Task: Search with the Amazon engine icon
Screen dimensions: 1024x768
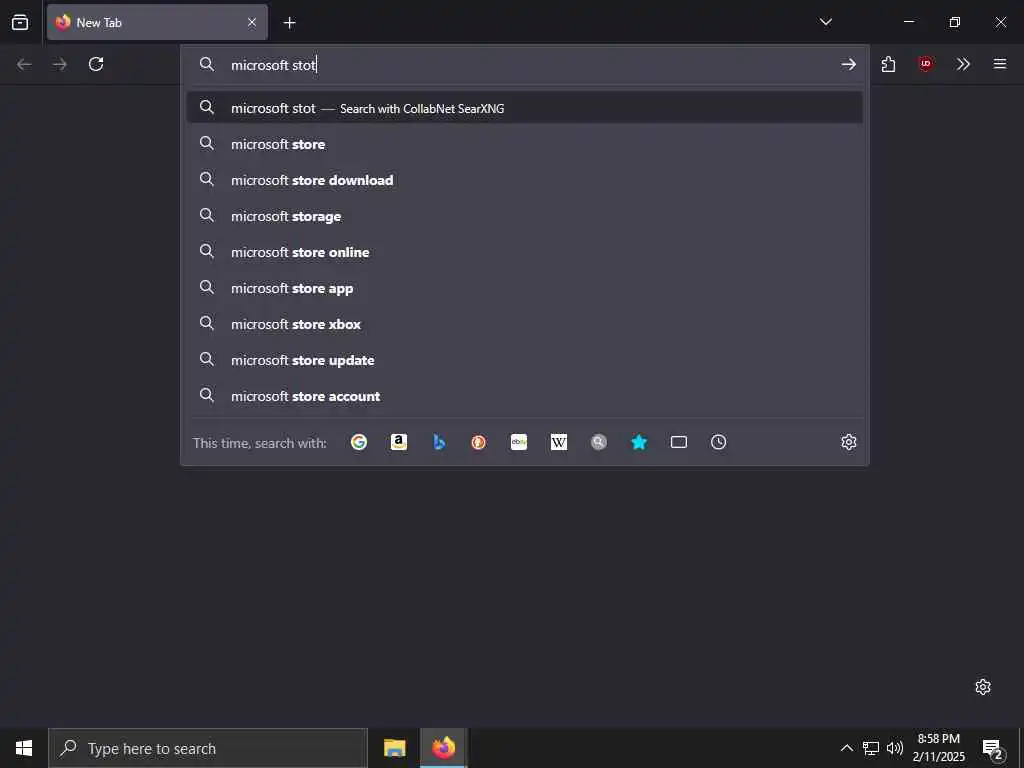Action: click(399, 442)
